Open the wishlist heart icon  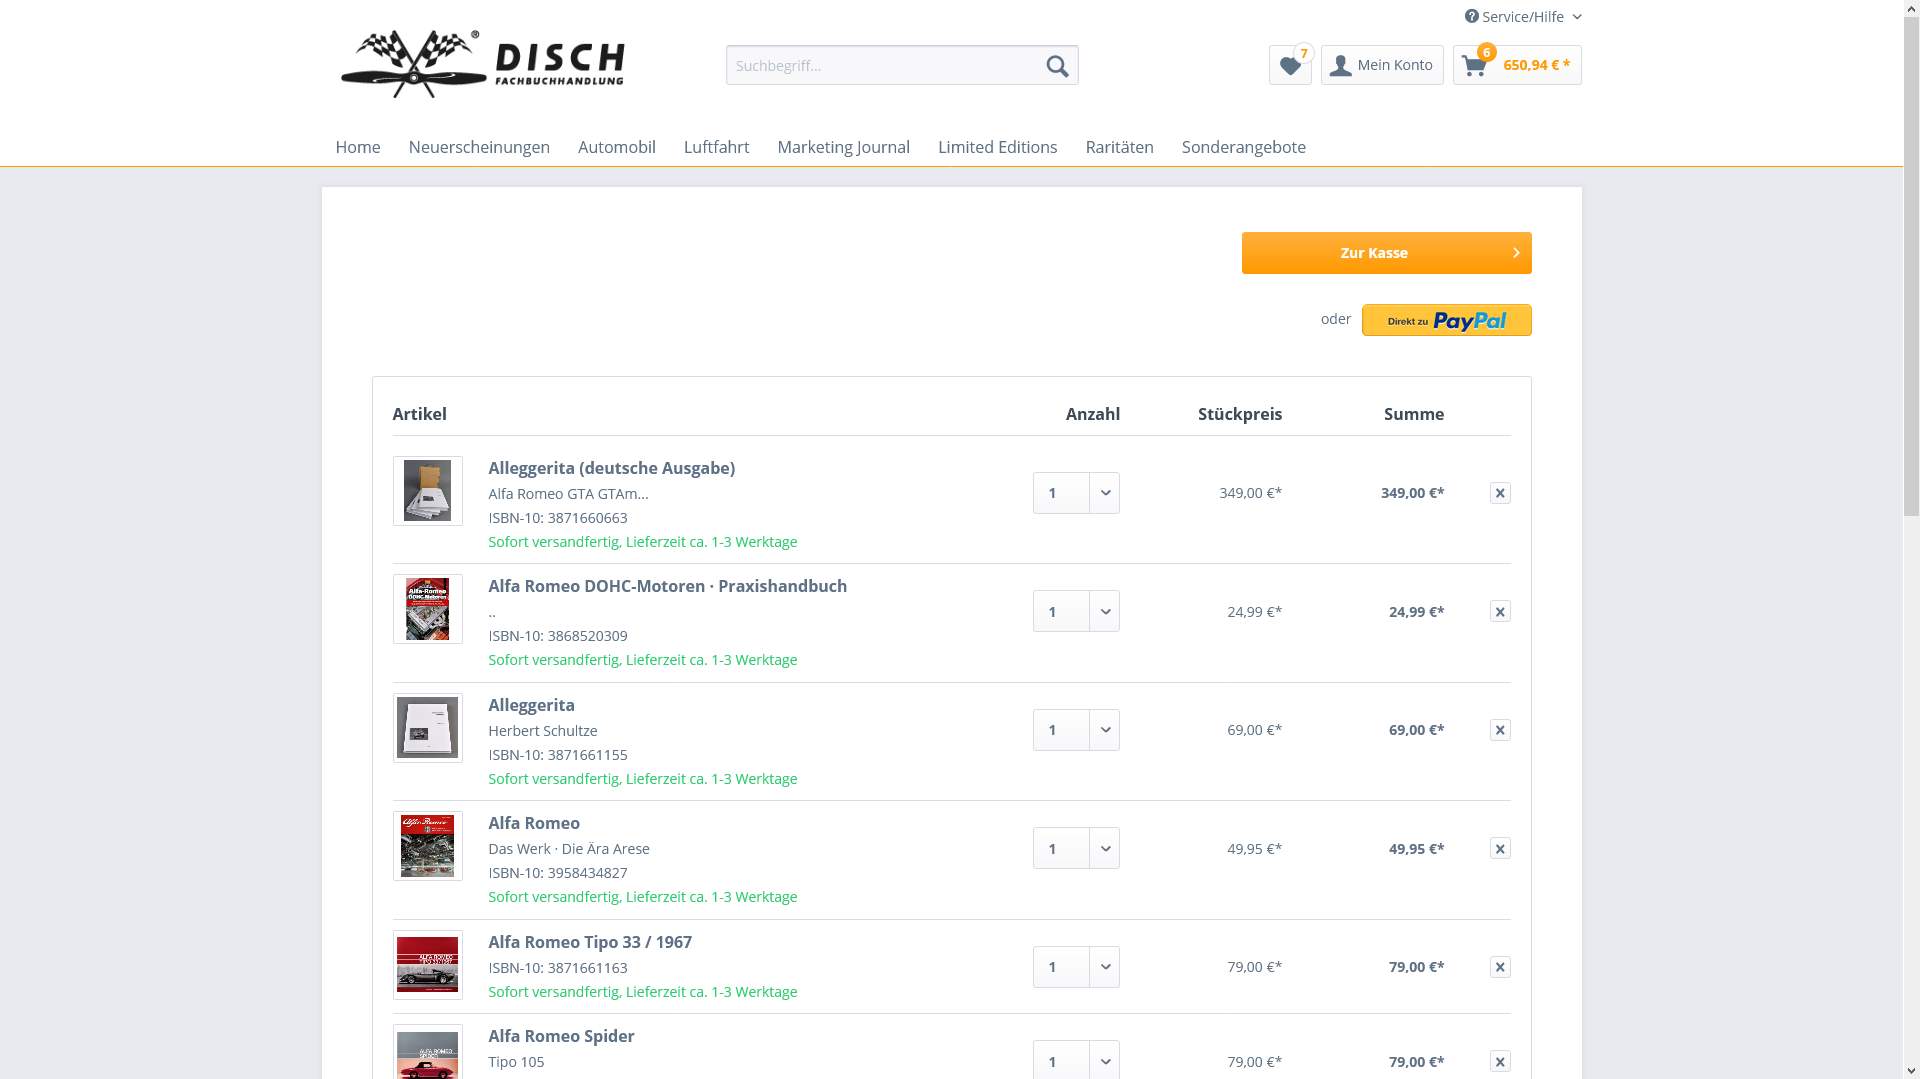1290,65
